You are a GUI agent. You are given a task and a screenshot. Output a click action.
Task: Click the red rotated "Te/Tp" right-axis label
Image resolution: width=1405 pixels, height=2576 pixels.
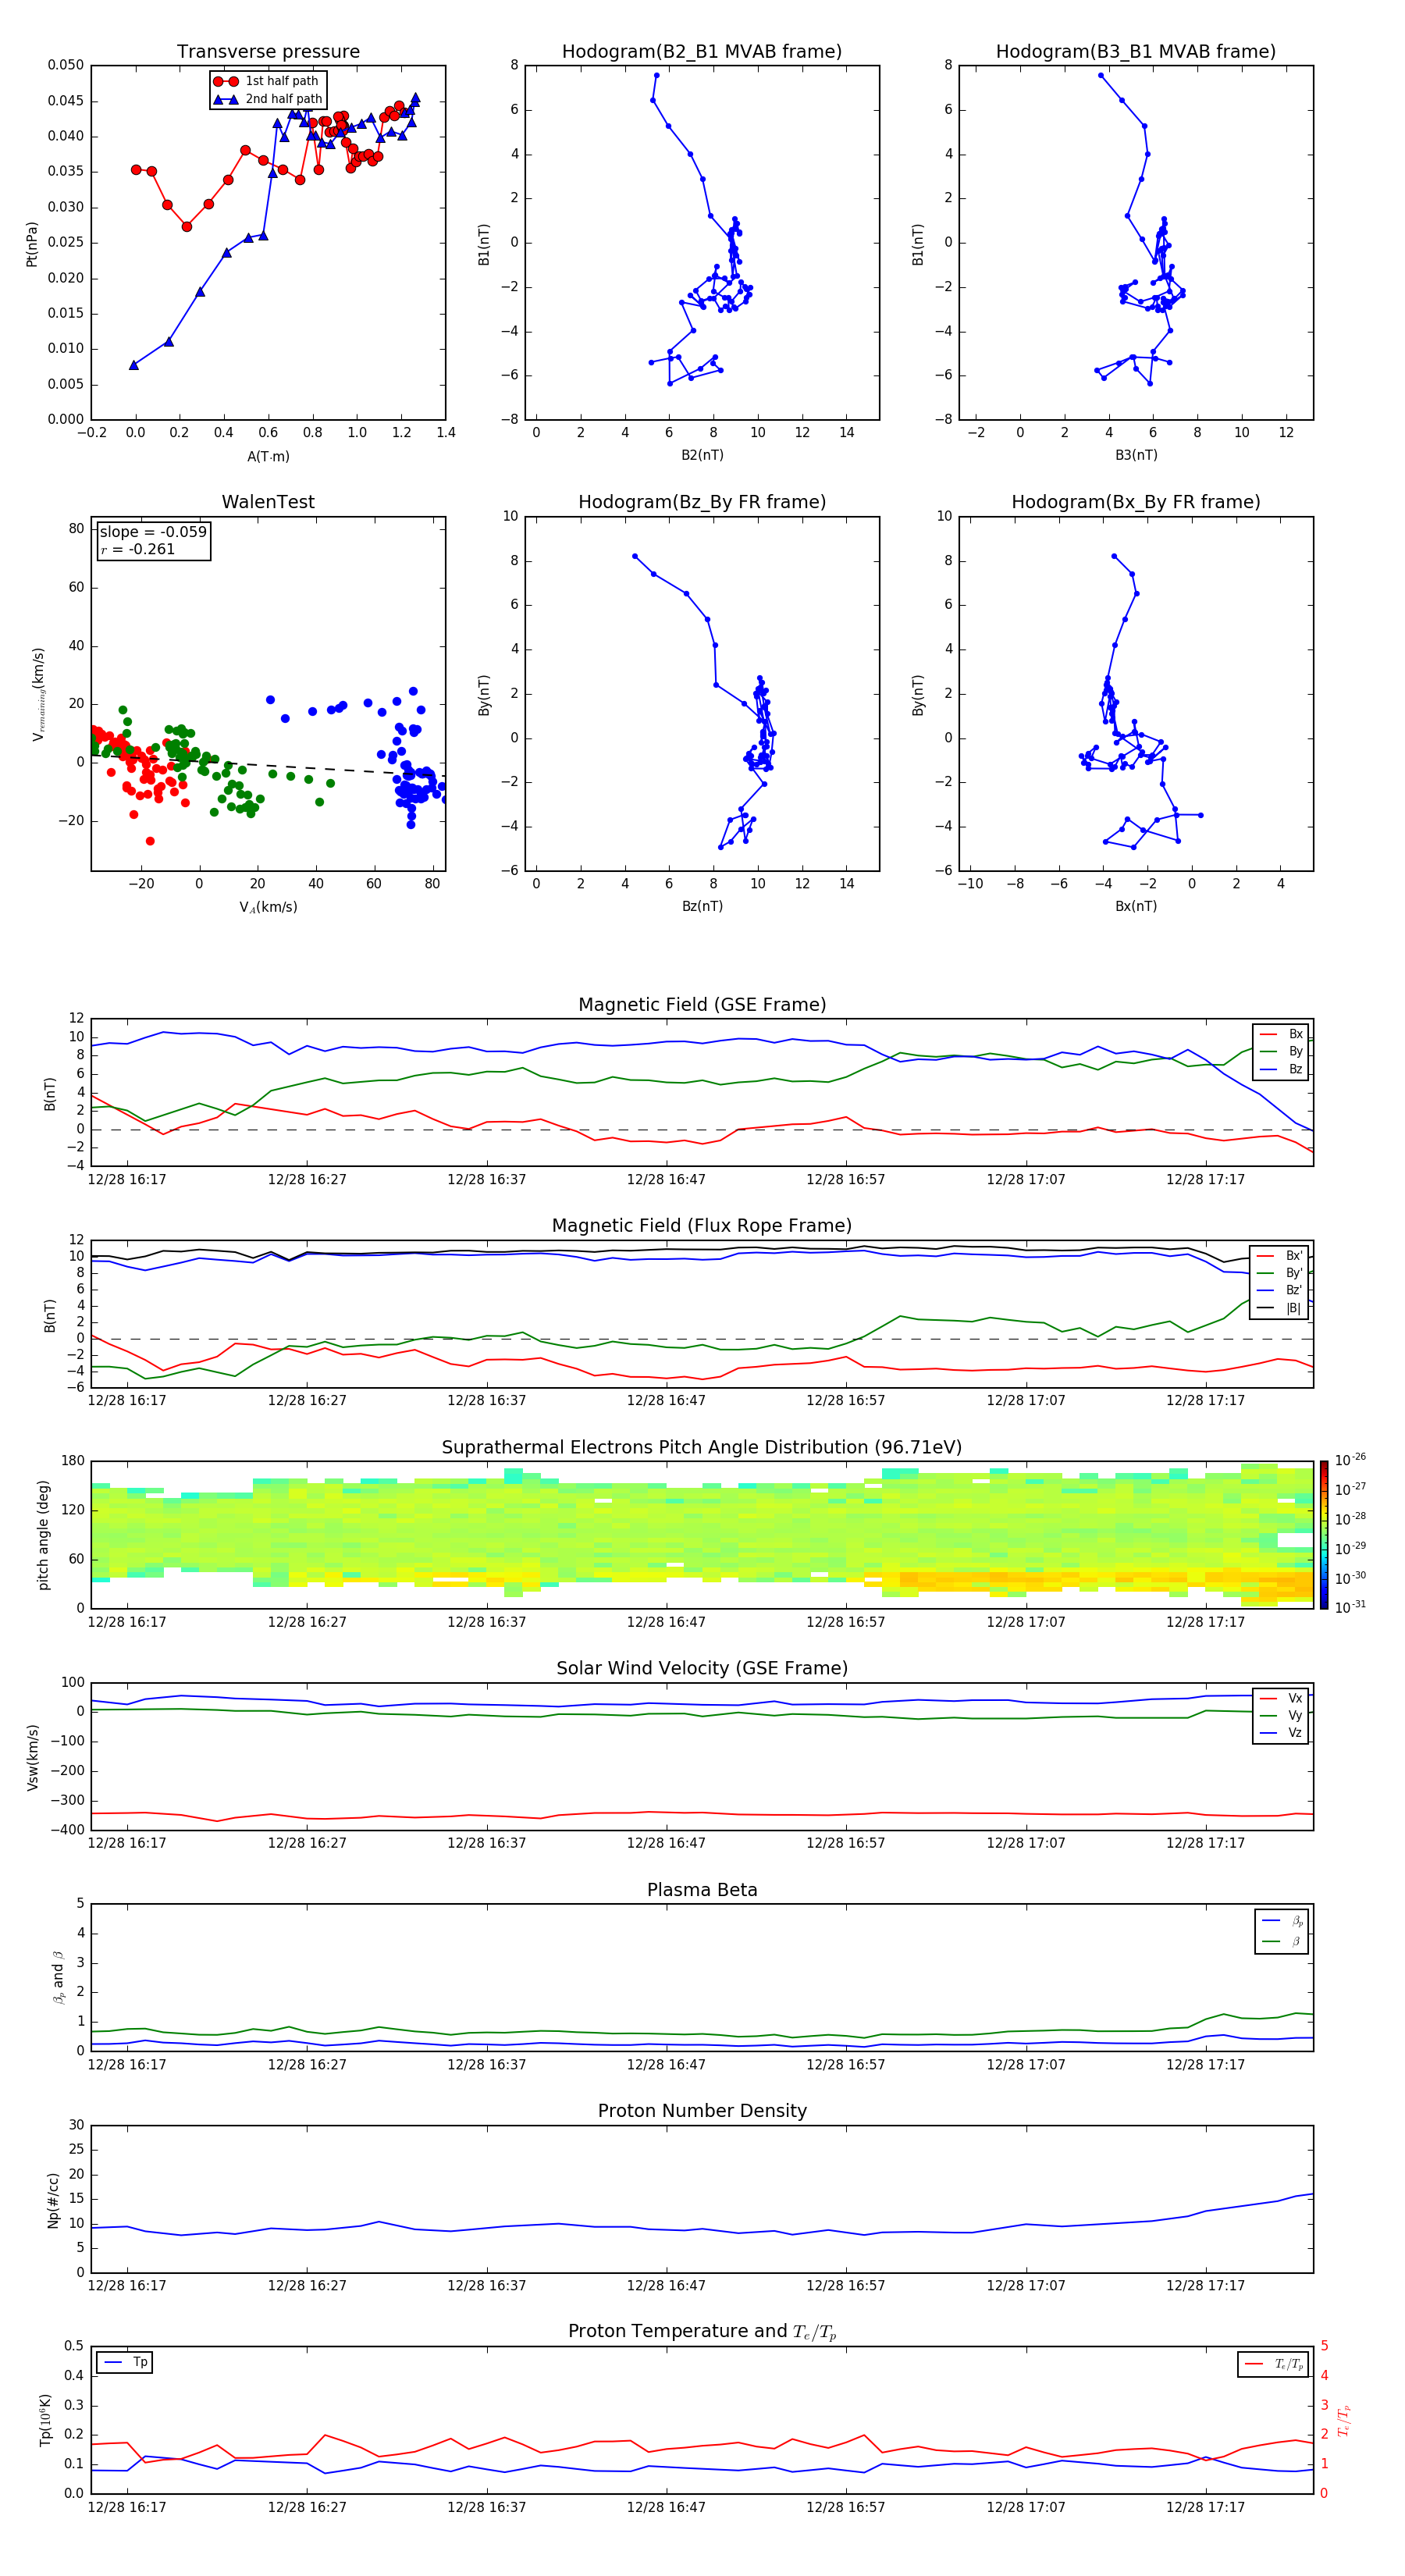1344,2420
